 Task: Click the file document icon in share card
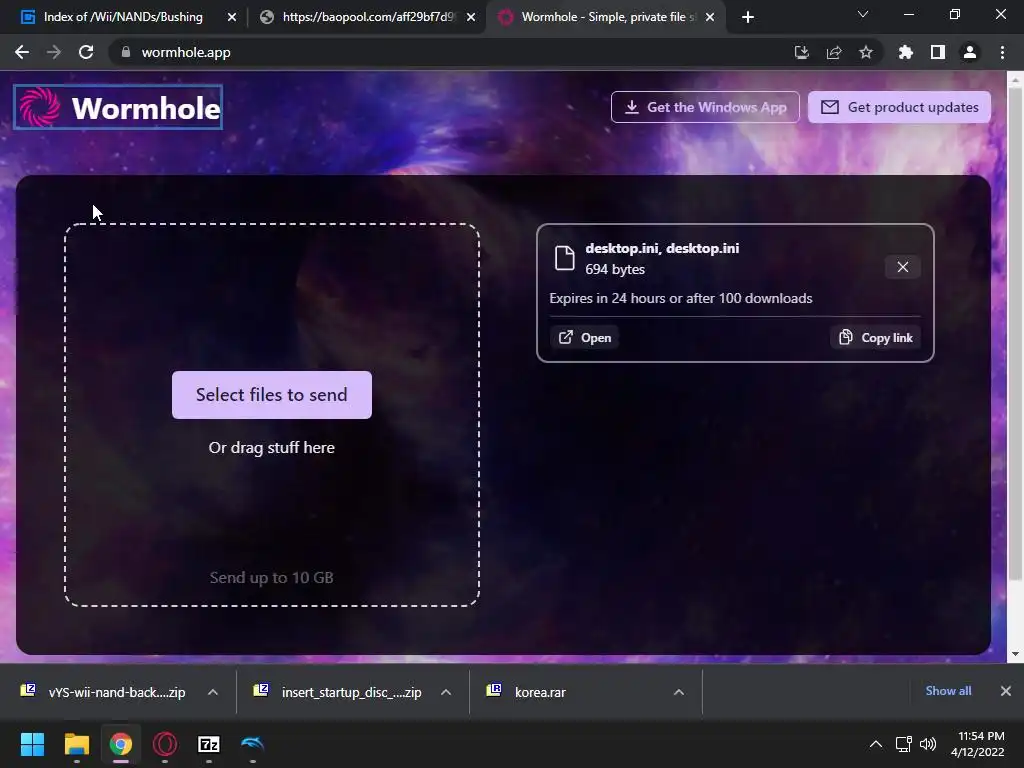564,258
